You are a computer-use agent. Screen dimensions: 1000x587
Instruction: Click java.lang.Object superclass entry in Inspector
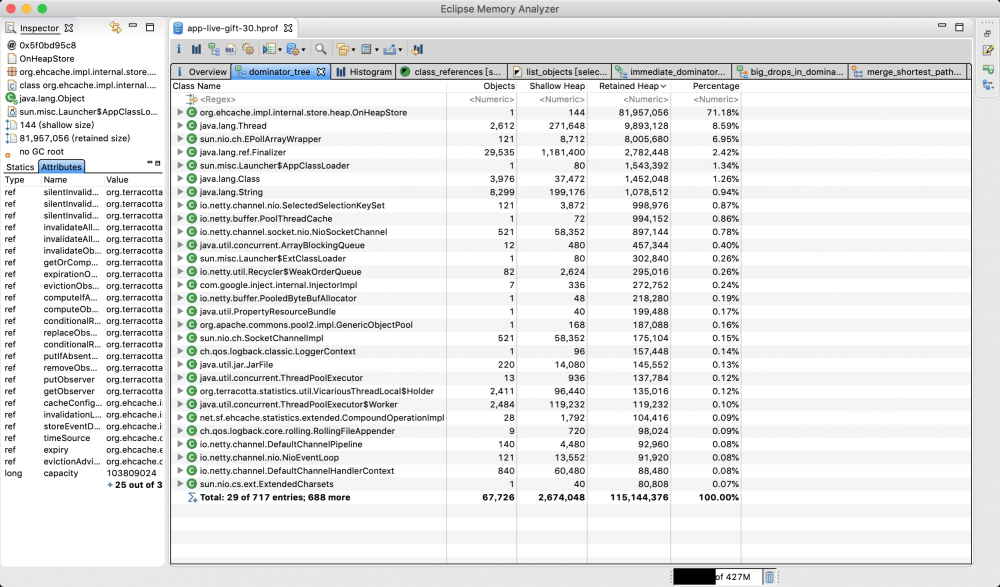[x=52, y=98]
